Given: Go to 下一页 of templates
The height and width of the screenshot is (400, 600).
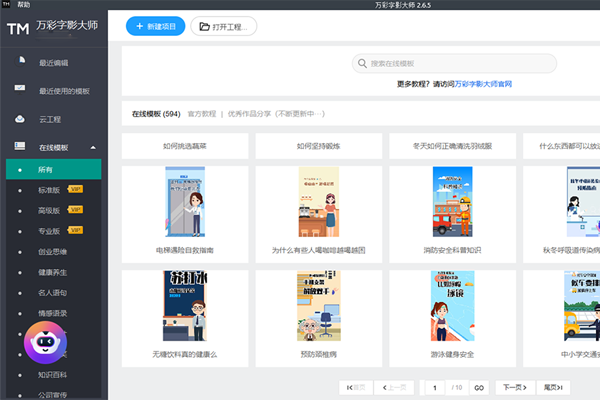Looking at the screenshot, I should point(515,387).
